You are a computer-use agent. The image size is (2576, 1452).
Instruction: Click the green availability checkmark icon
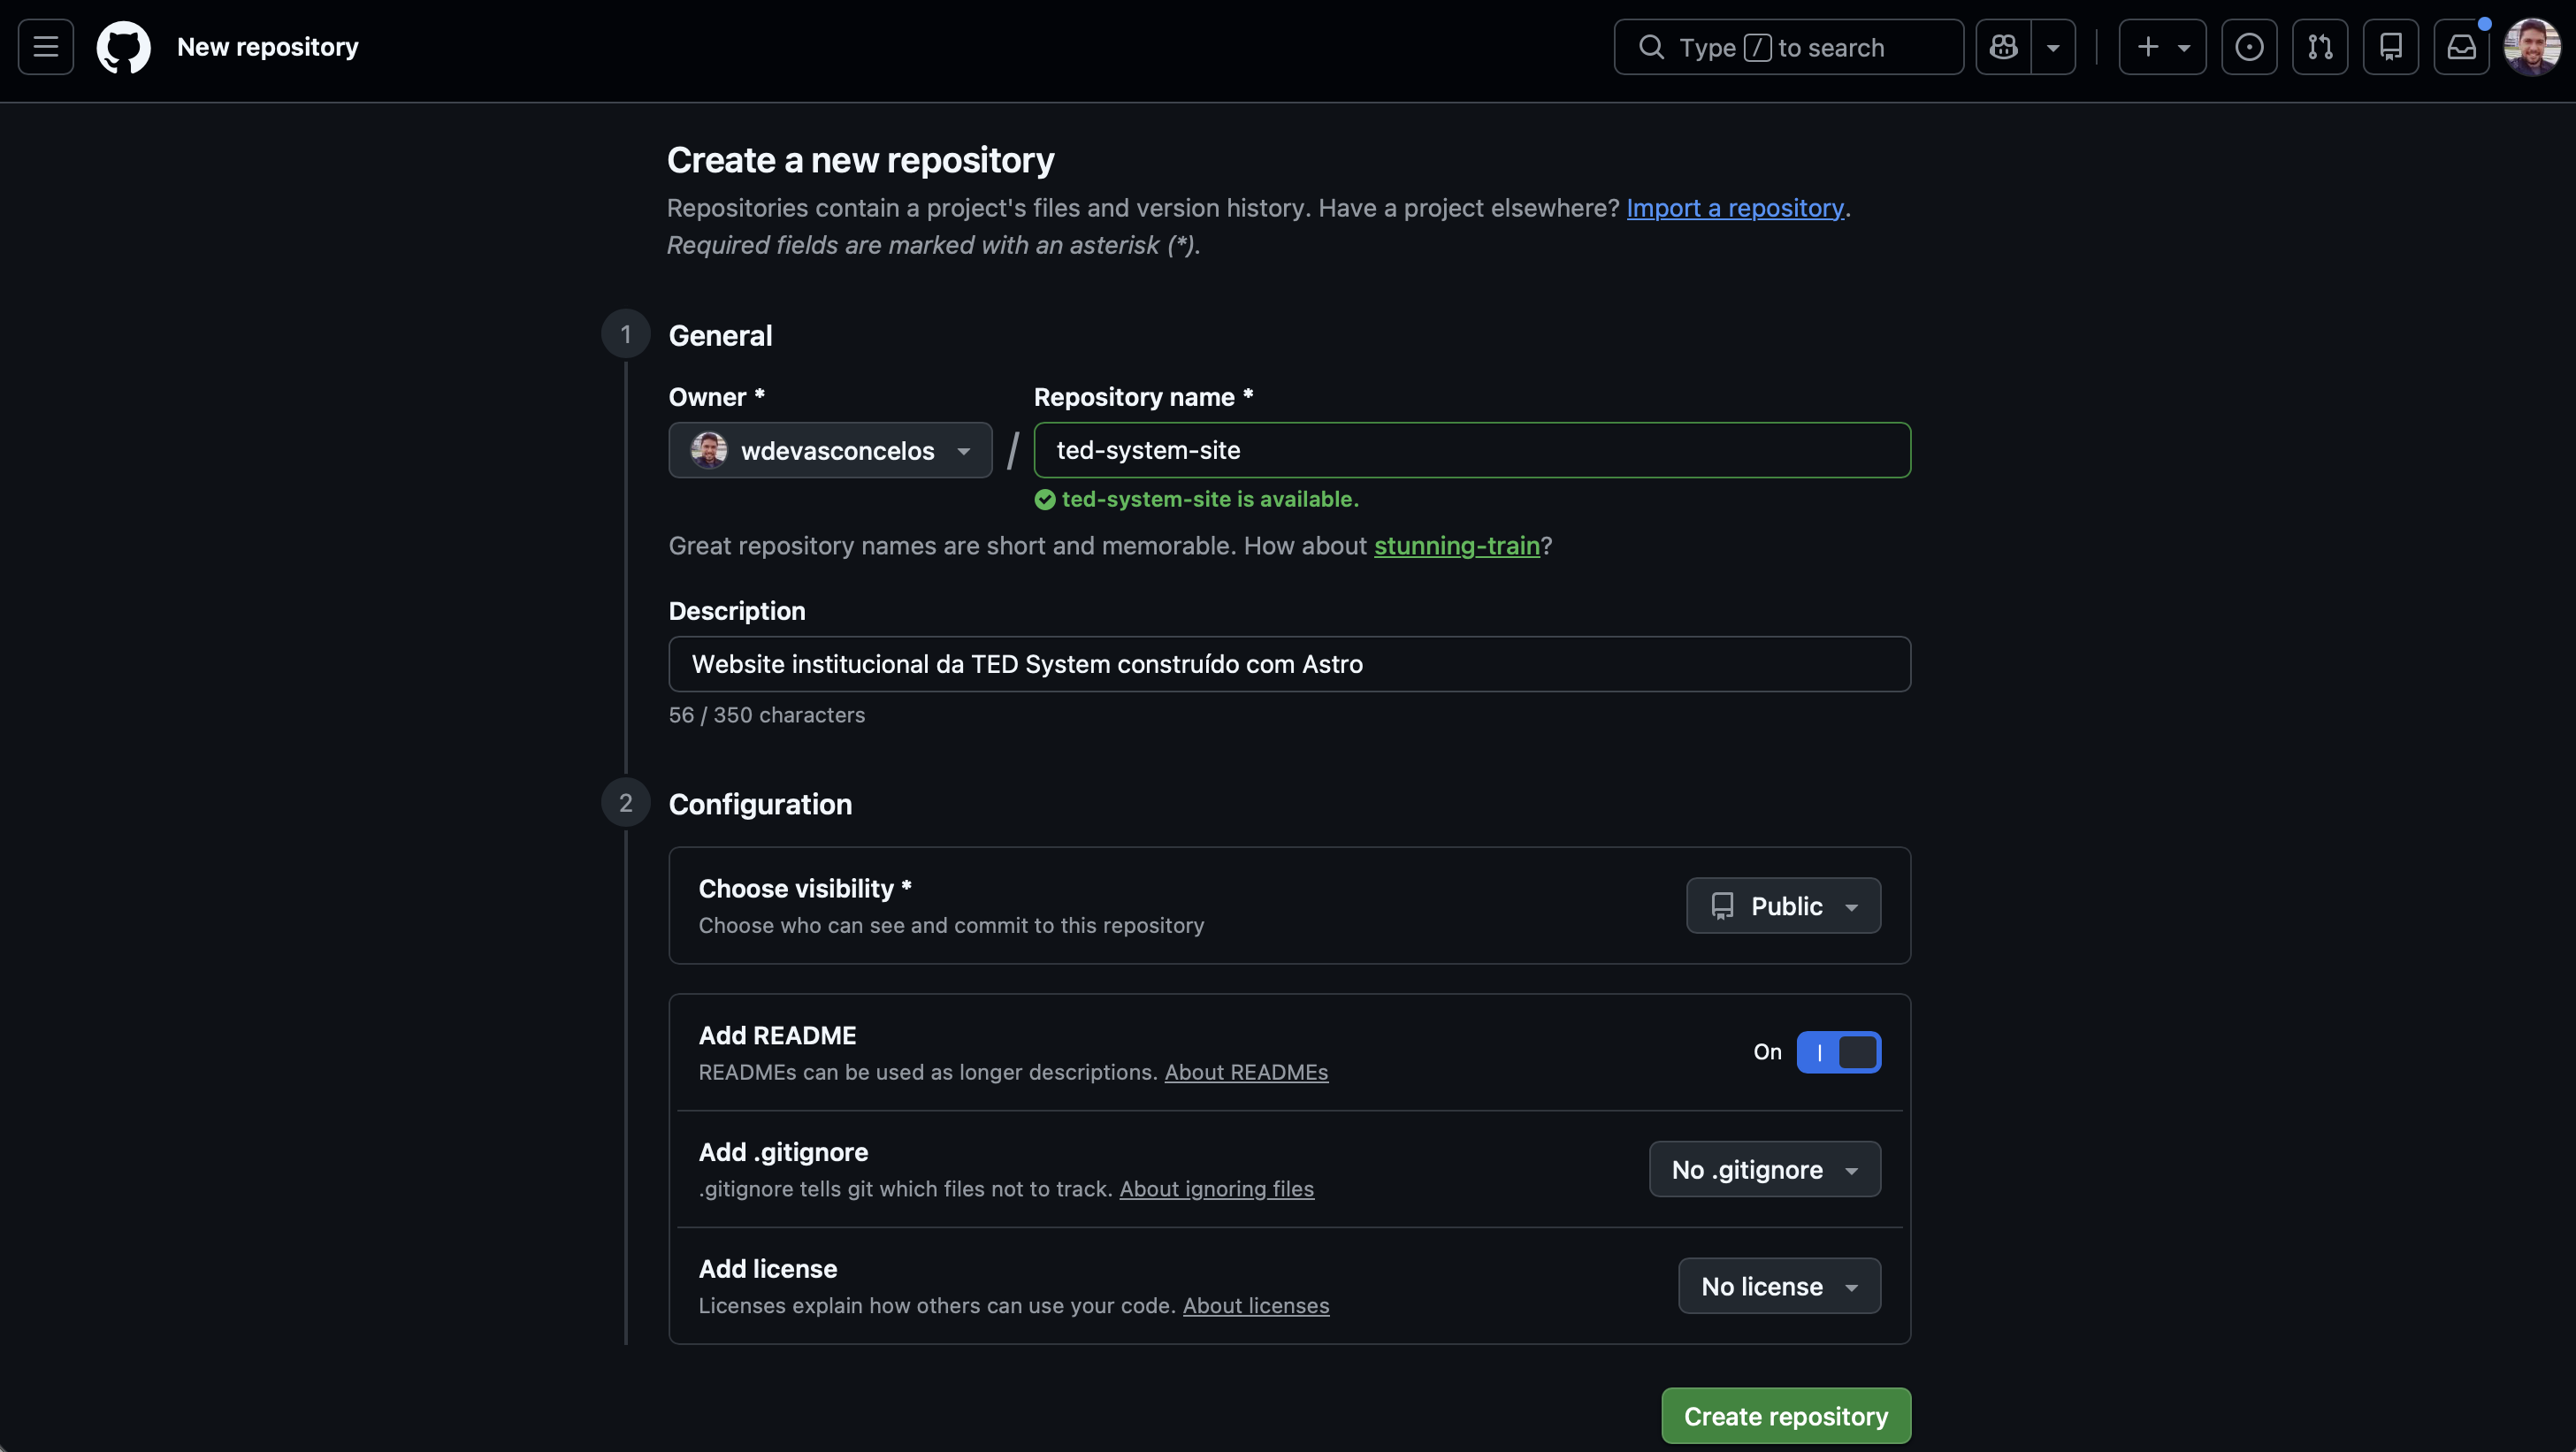(x=1045, y=500)
